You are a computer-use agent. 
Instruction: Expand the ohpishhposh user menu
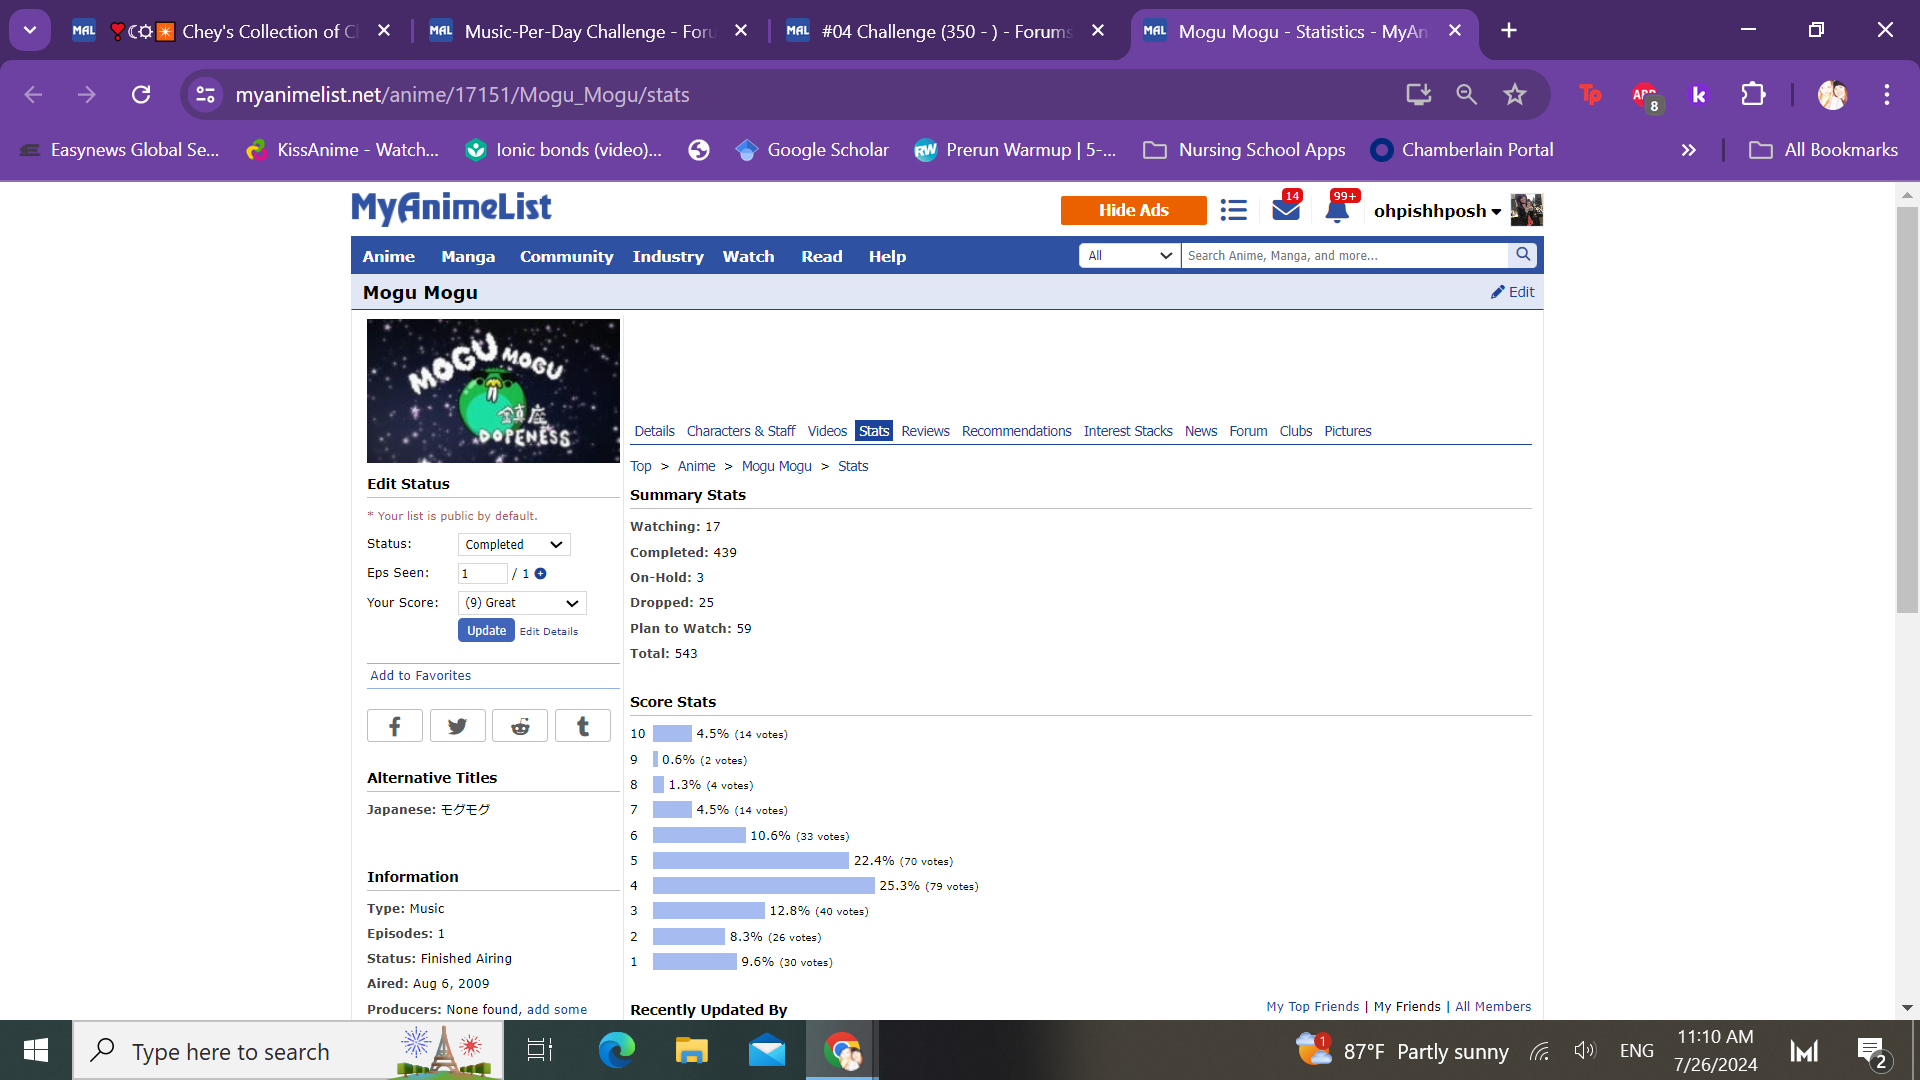coord(1437,211)
